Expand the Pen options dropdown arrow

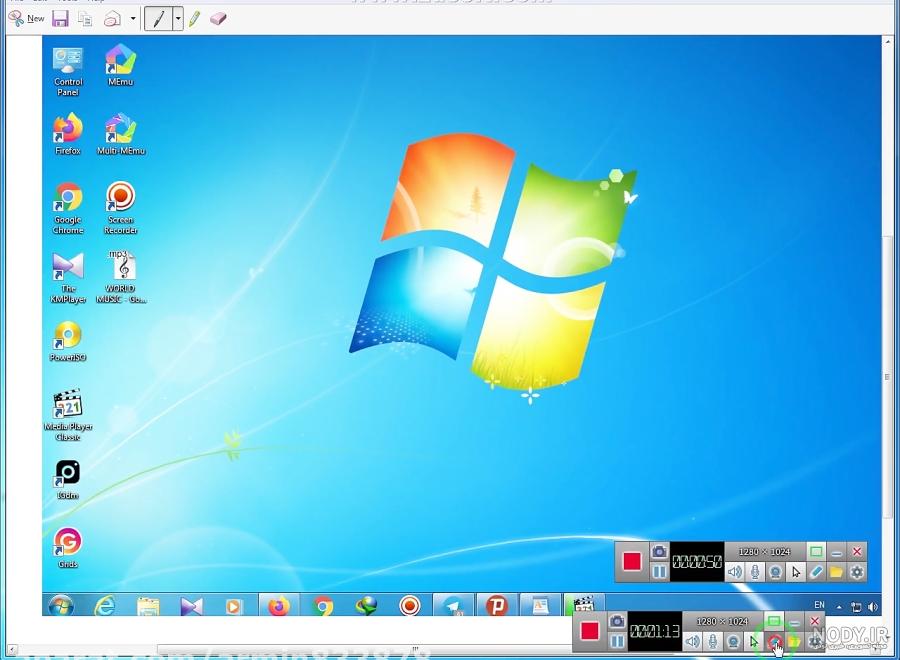coord(178,19)
